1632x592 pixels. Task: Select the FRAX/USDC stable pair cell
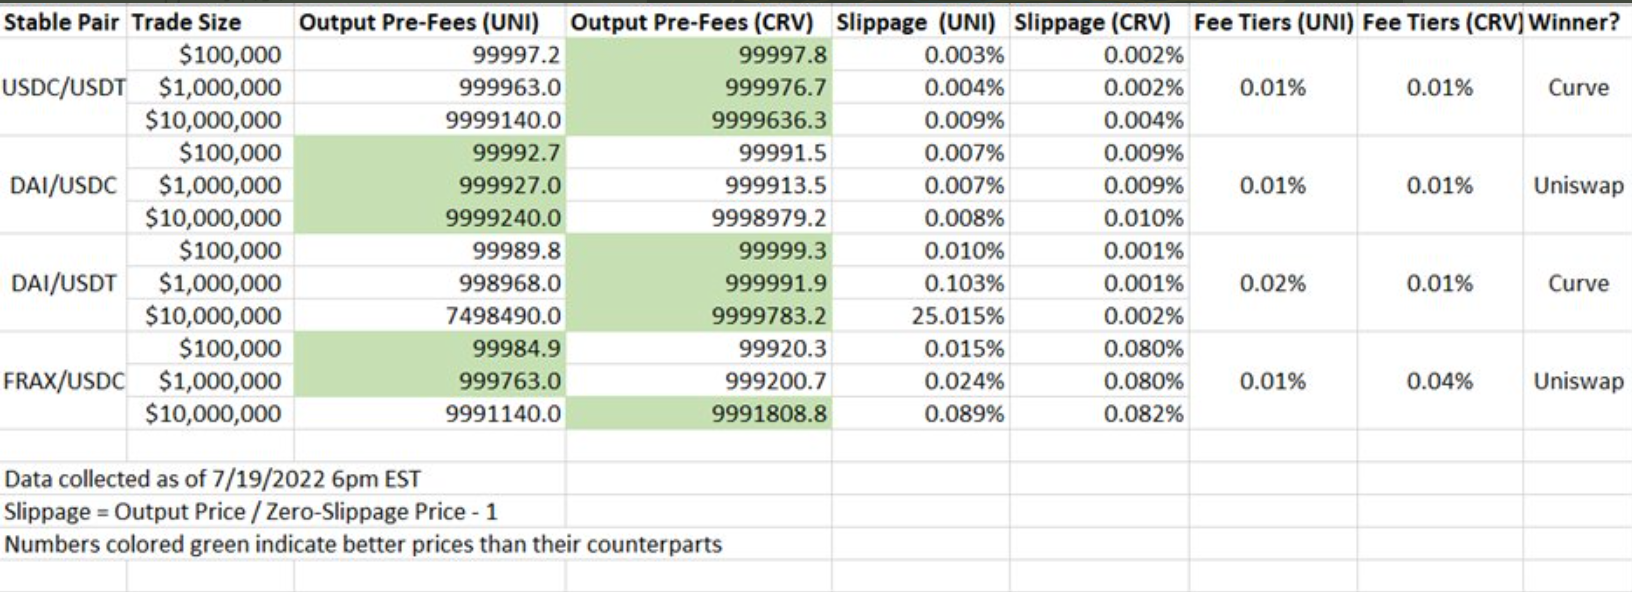[x=64, y=382]
